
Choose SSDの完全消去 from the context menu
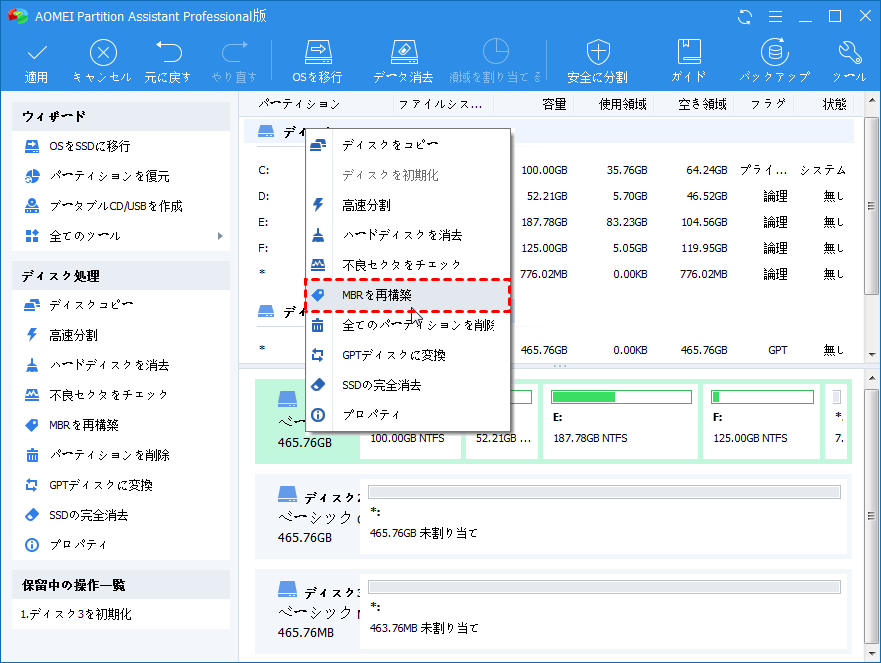(408, 385)
